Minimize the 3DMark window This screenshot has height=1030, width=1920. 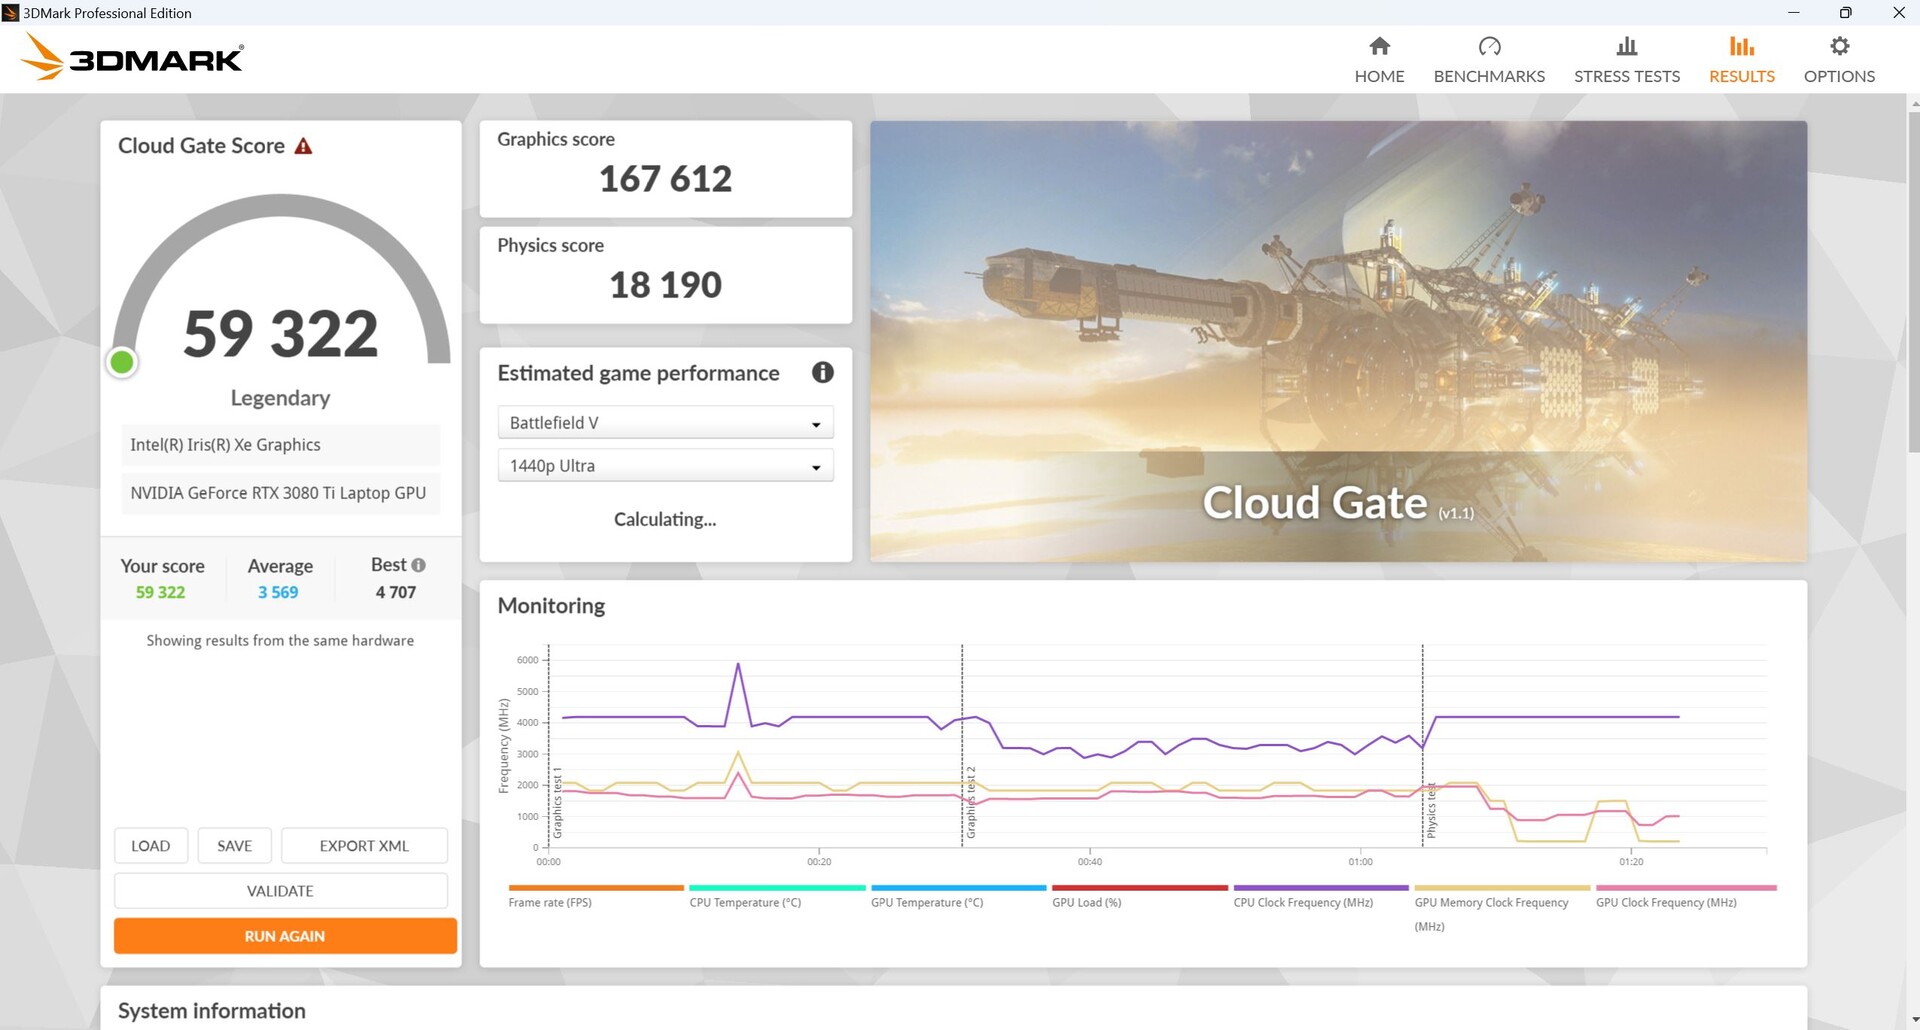click(1794, 13)
